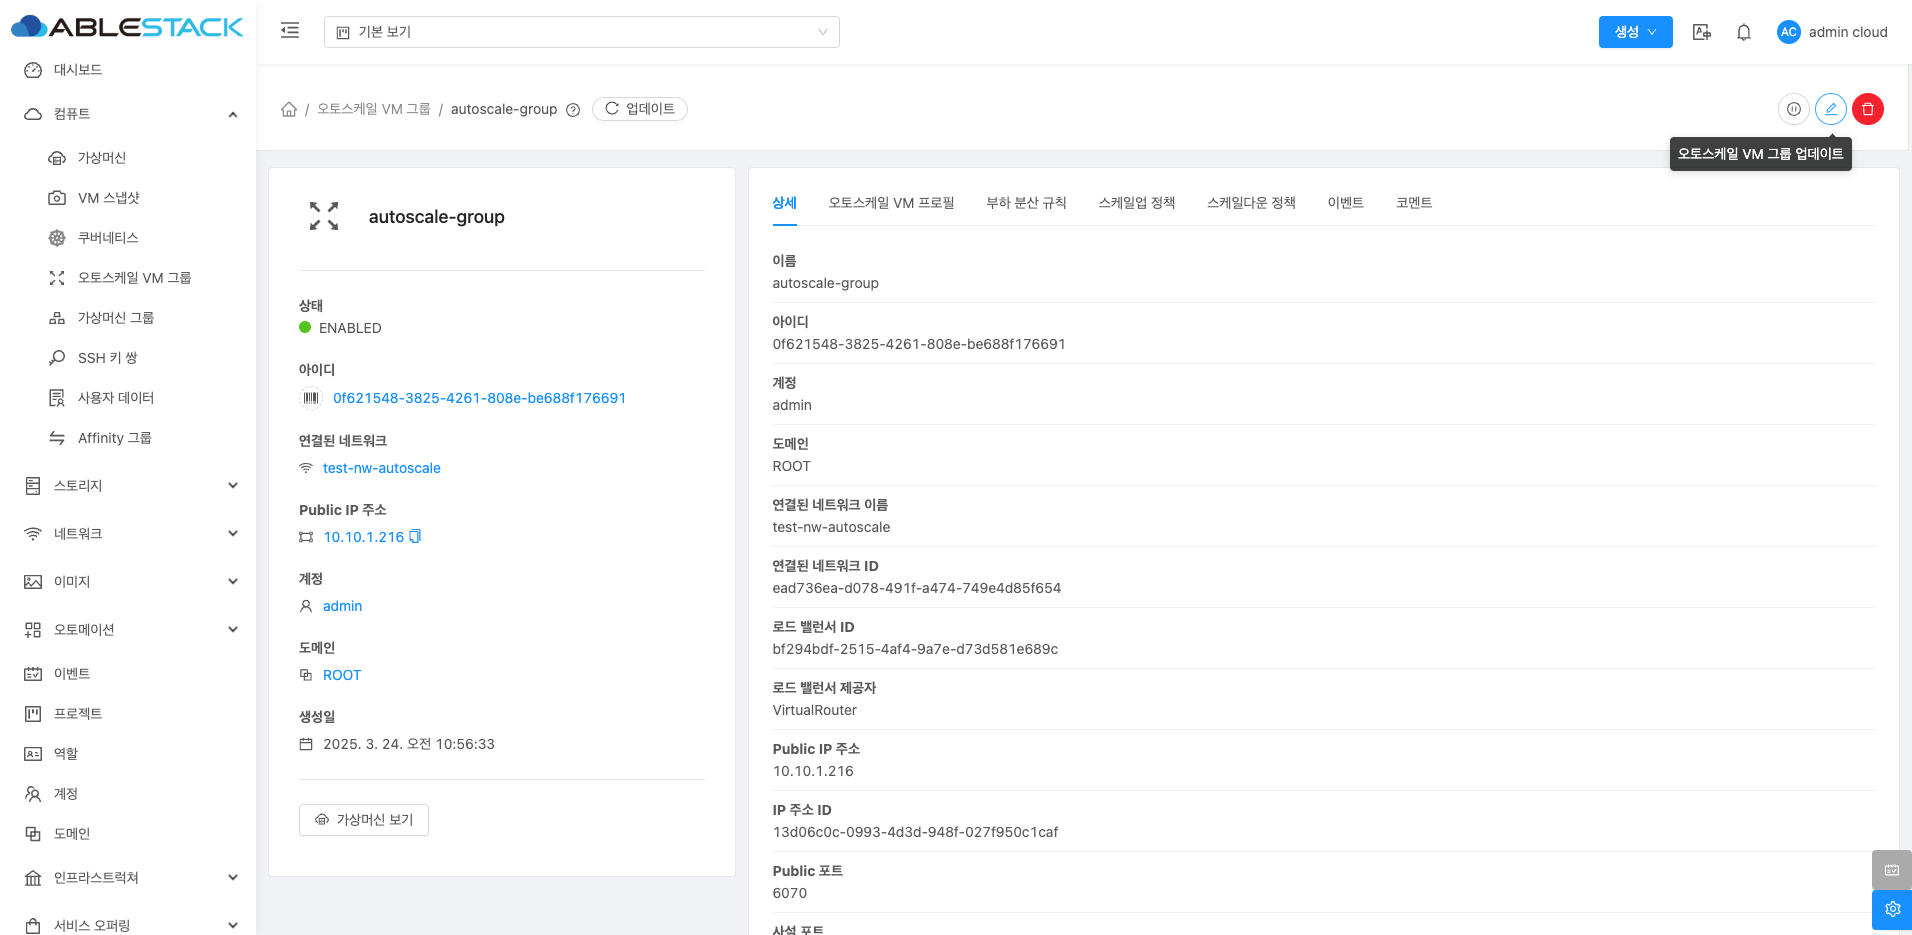Click the disable autoscale group pause icon
The height and width of the screenshot is (935, 1912).
tap(1793, 109)
